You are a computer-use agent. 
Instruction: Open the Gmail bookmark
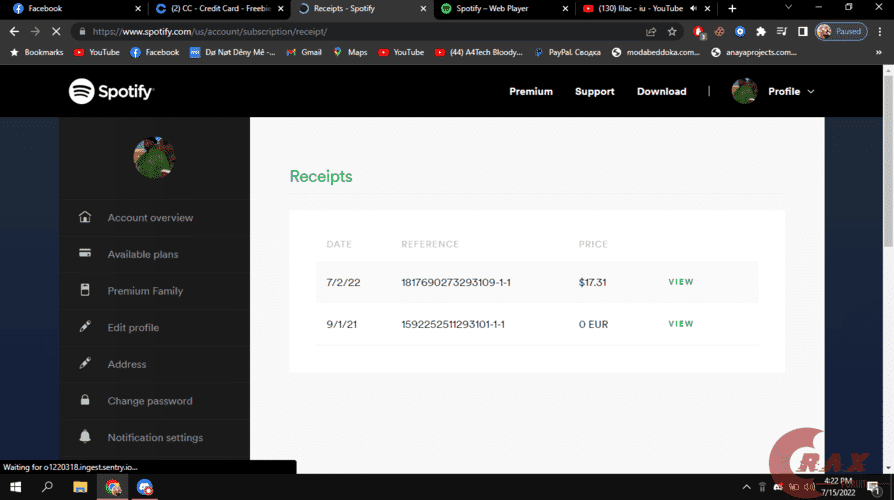click(x=304, y=52)
